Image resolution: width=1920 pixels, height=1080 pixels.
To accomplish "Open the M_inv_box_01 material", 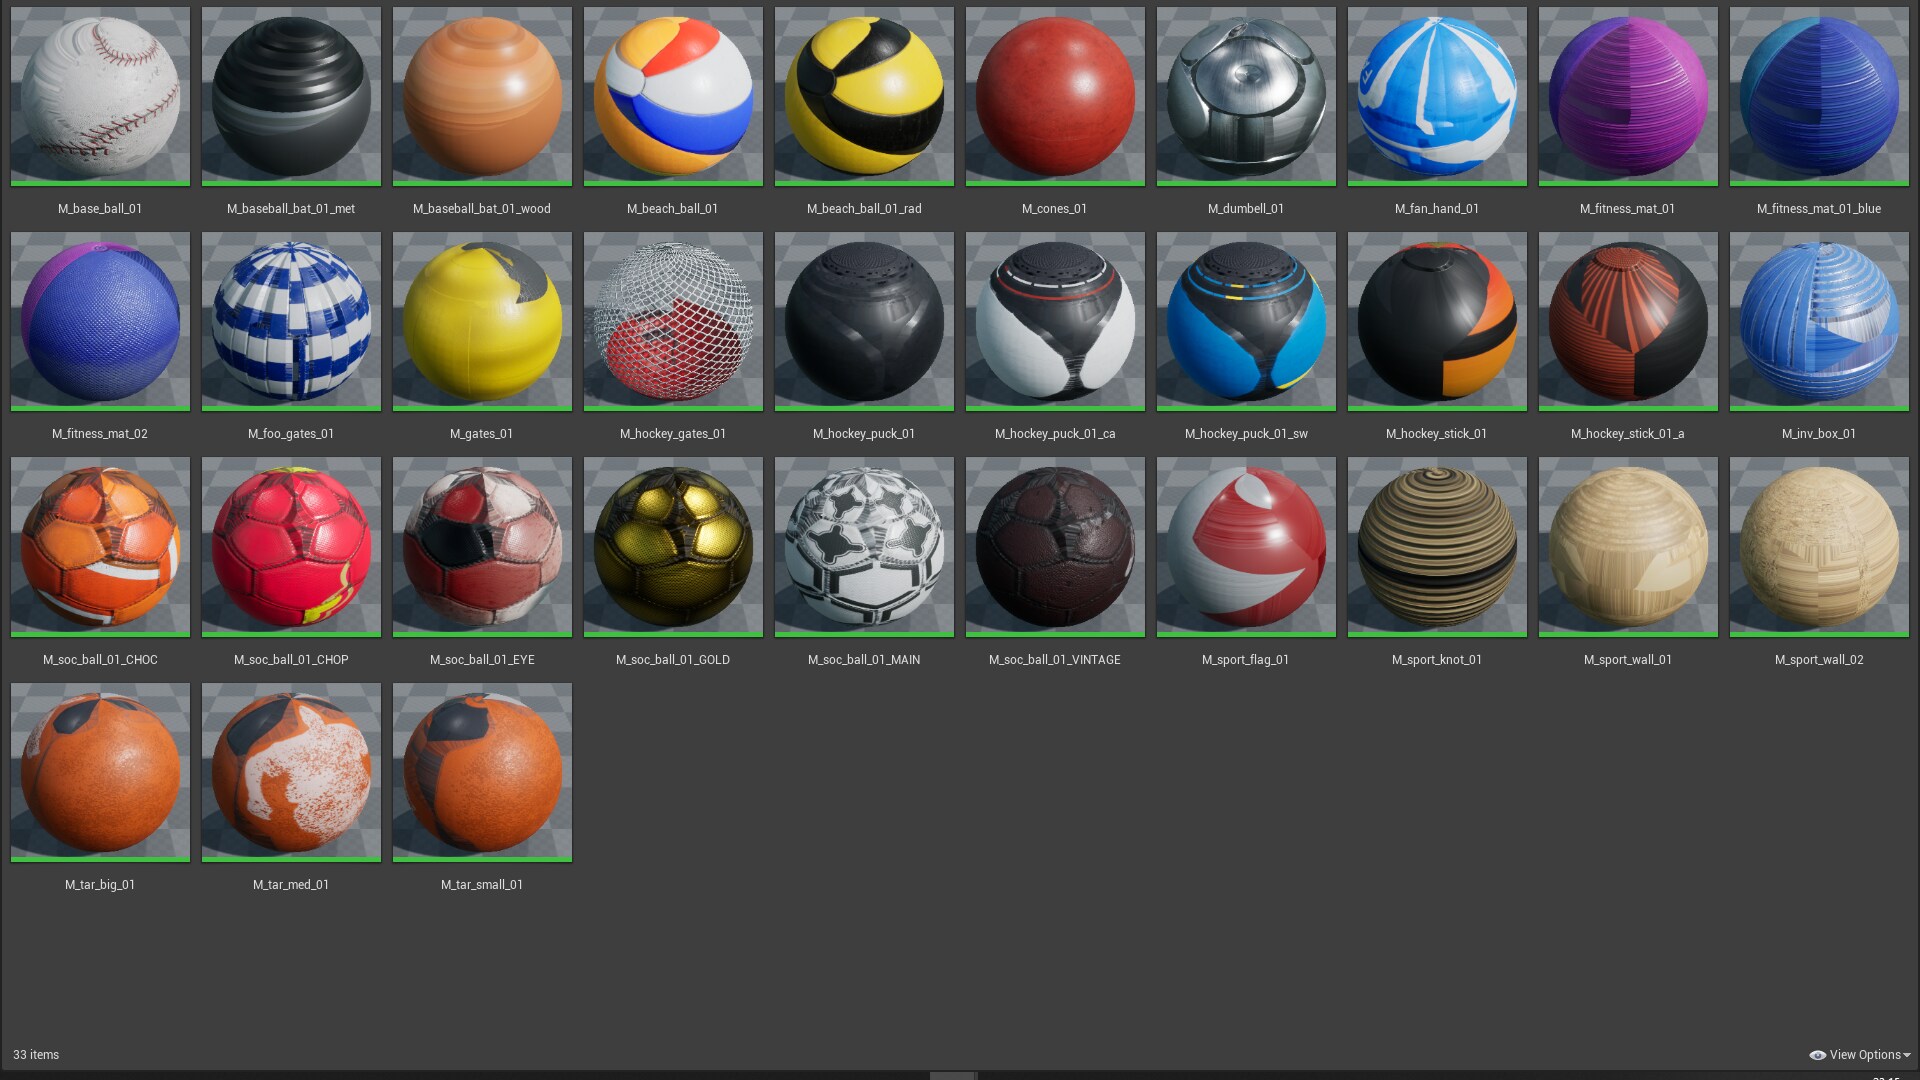I will pyautogui.click(x=1818, y=321).
